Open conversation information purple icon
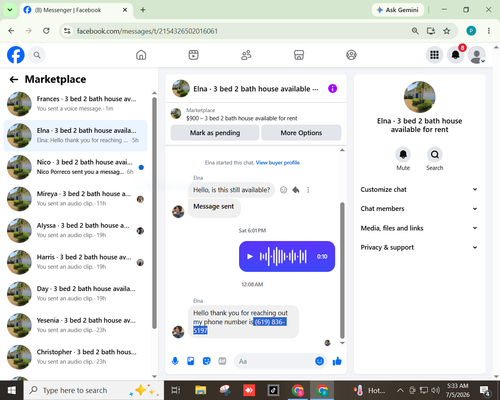Screen dimensions: 500x400 332,88
